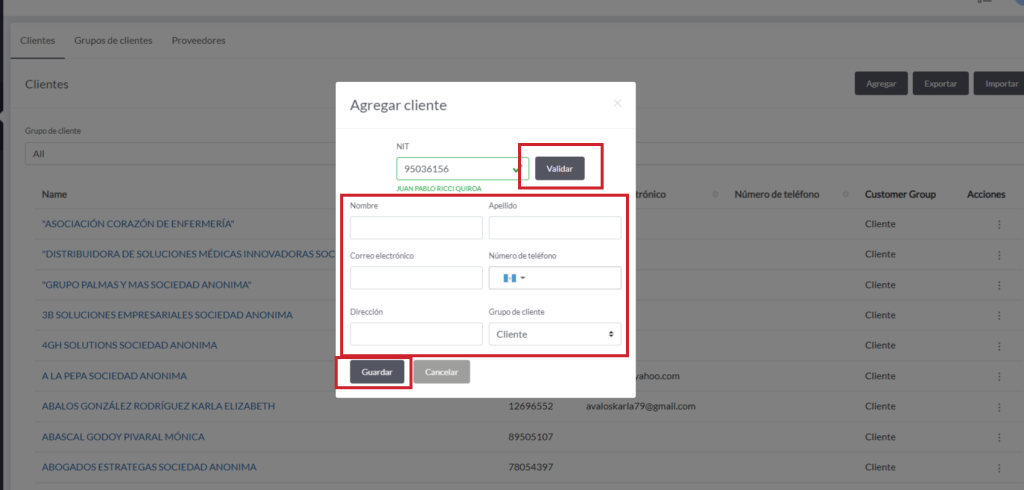
Task: Focus the Nombre text field
Action: pyautogui.click(x=416, y=228)
